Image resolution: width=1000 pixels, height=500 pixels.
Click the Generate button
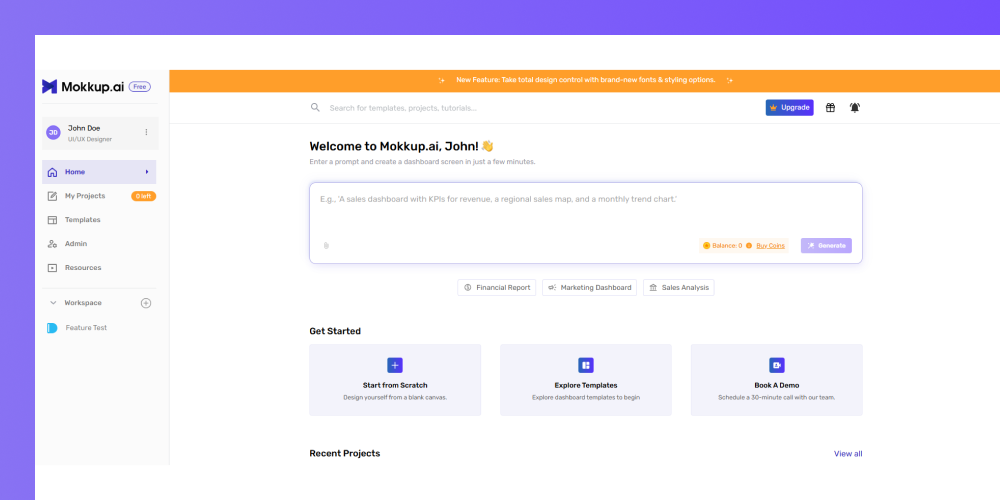coord(826,246)
